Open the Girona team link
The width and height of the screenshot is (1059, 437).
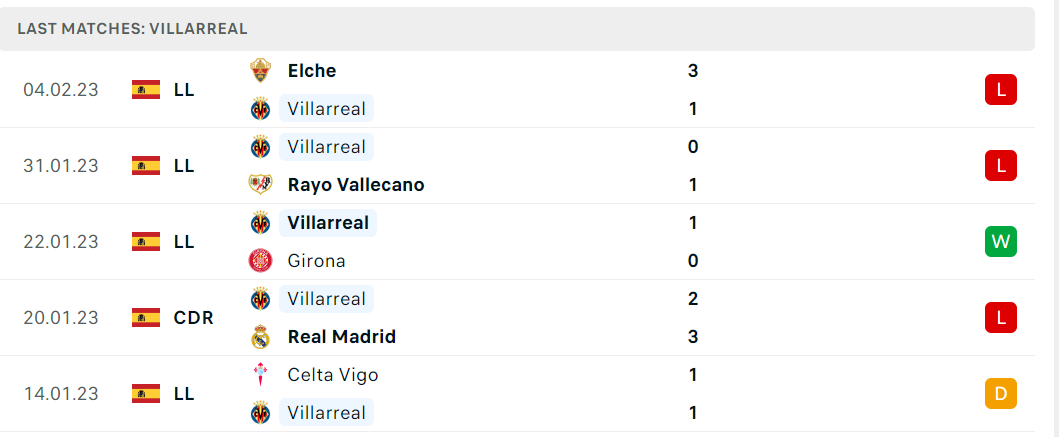(x=316, y=261)
